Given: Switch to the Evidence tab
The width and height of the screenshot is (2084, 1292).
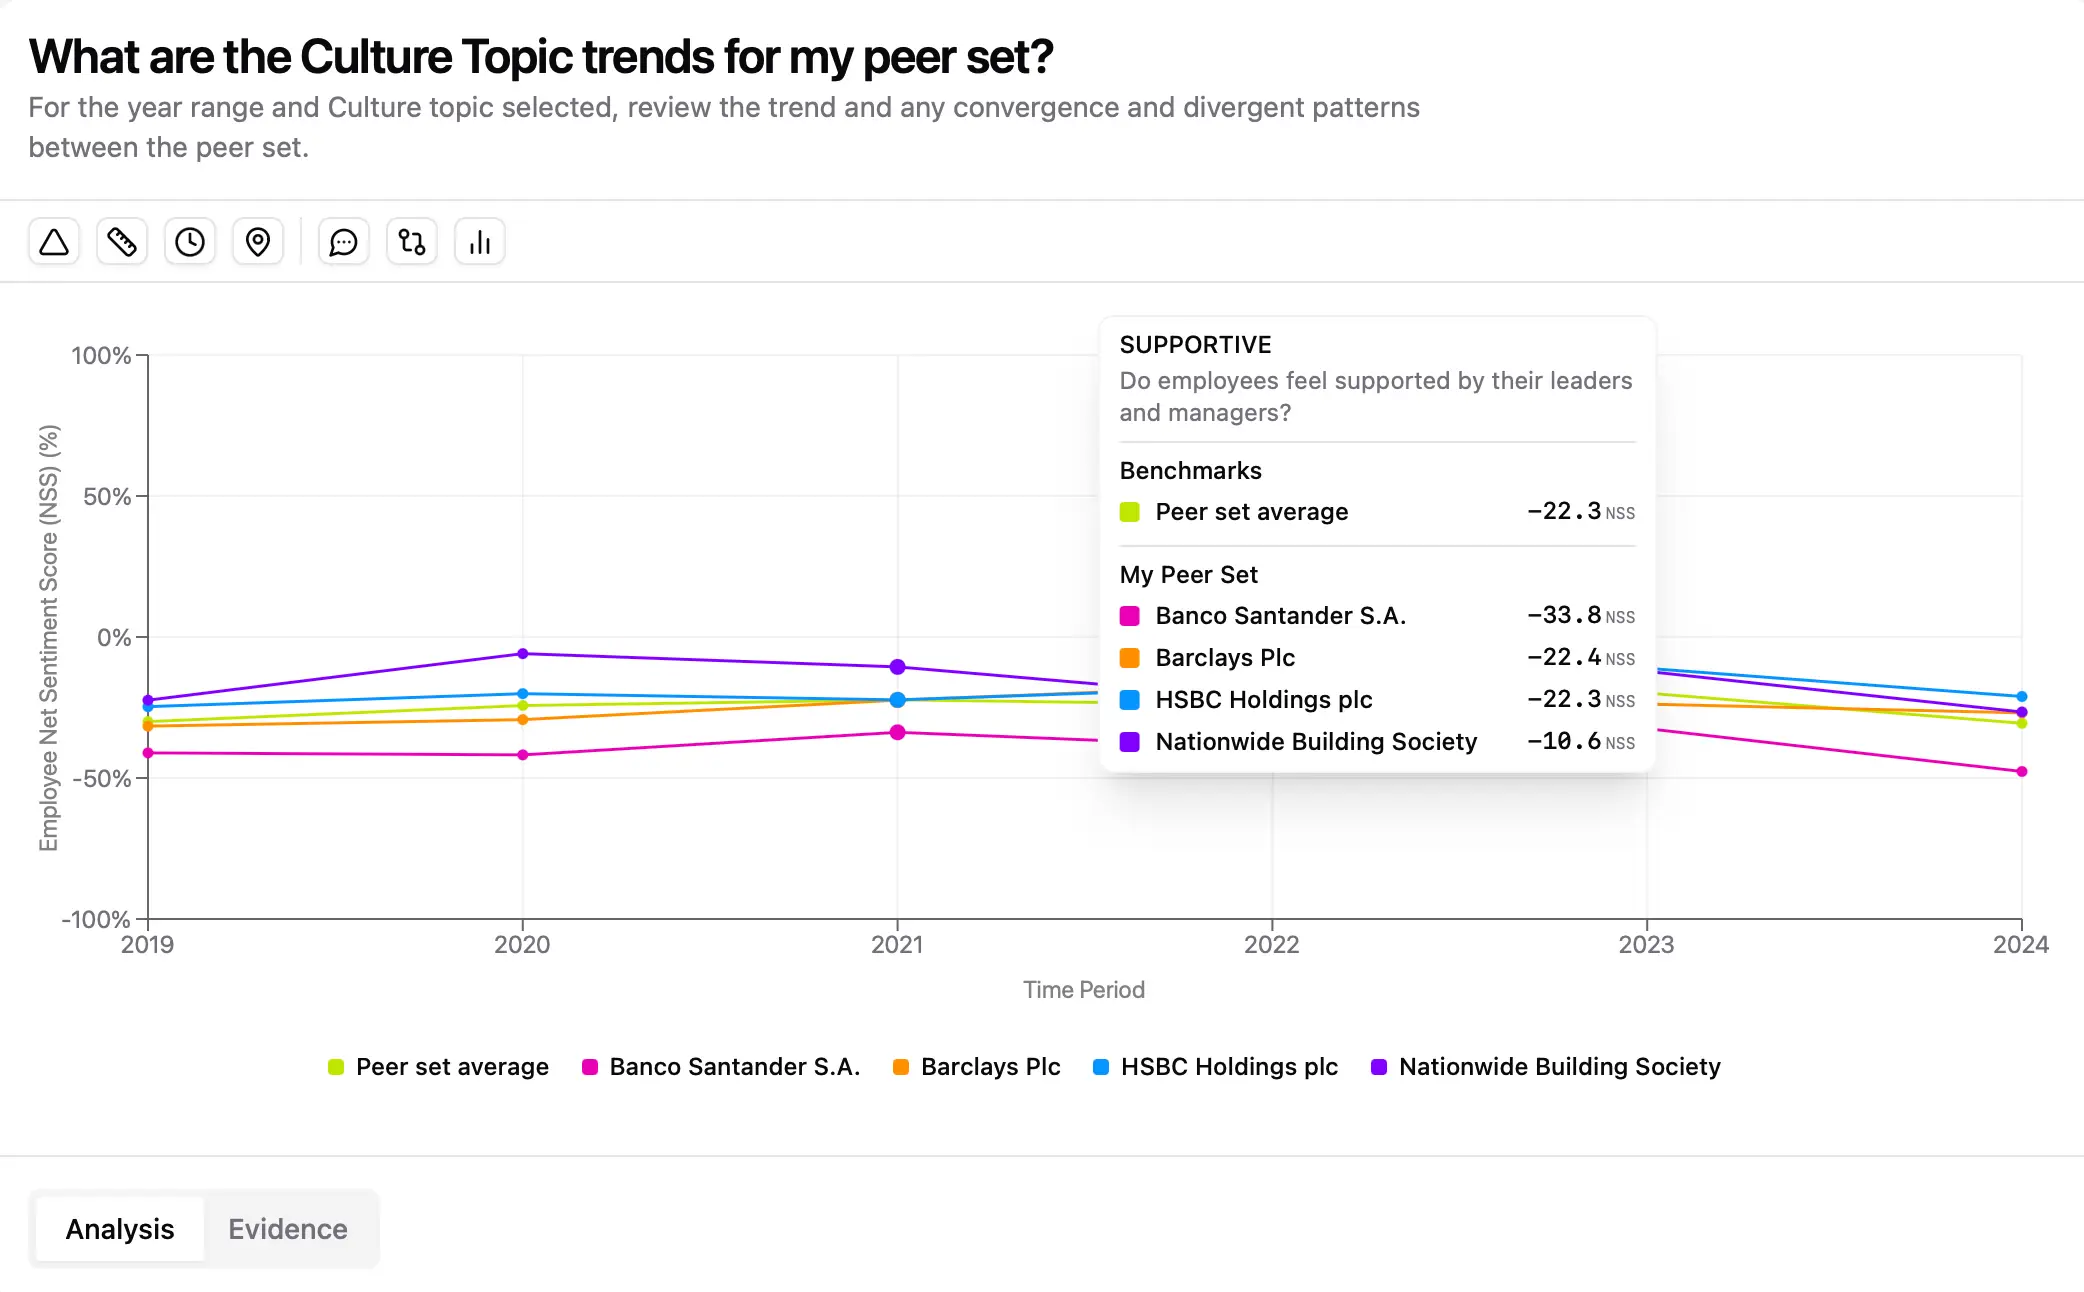Looking at the screenshot, I should (x=288, y=1229).
